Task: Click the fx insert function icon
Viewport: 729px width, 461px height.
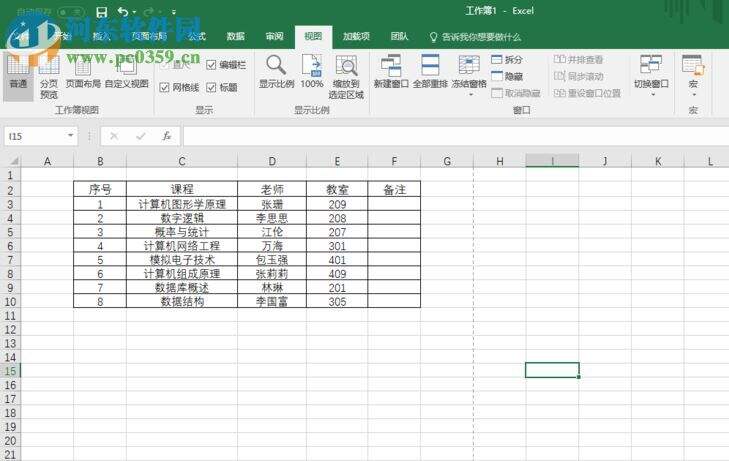Action: [x=166, y=136]
